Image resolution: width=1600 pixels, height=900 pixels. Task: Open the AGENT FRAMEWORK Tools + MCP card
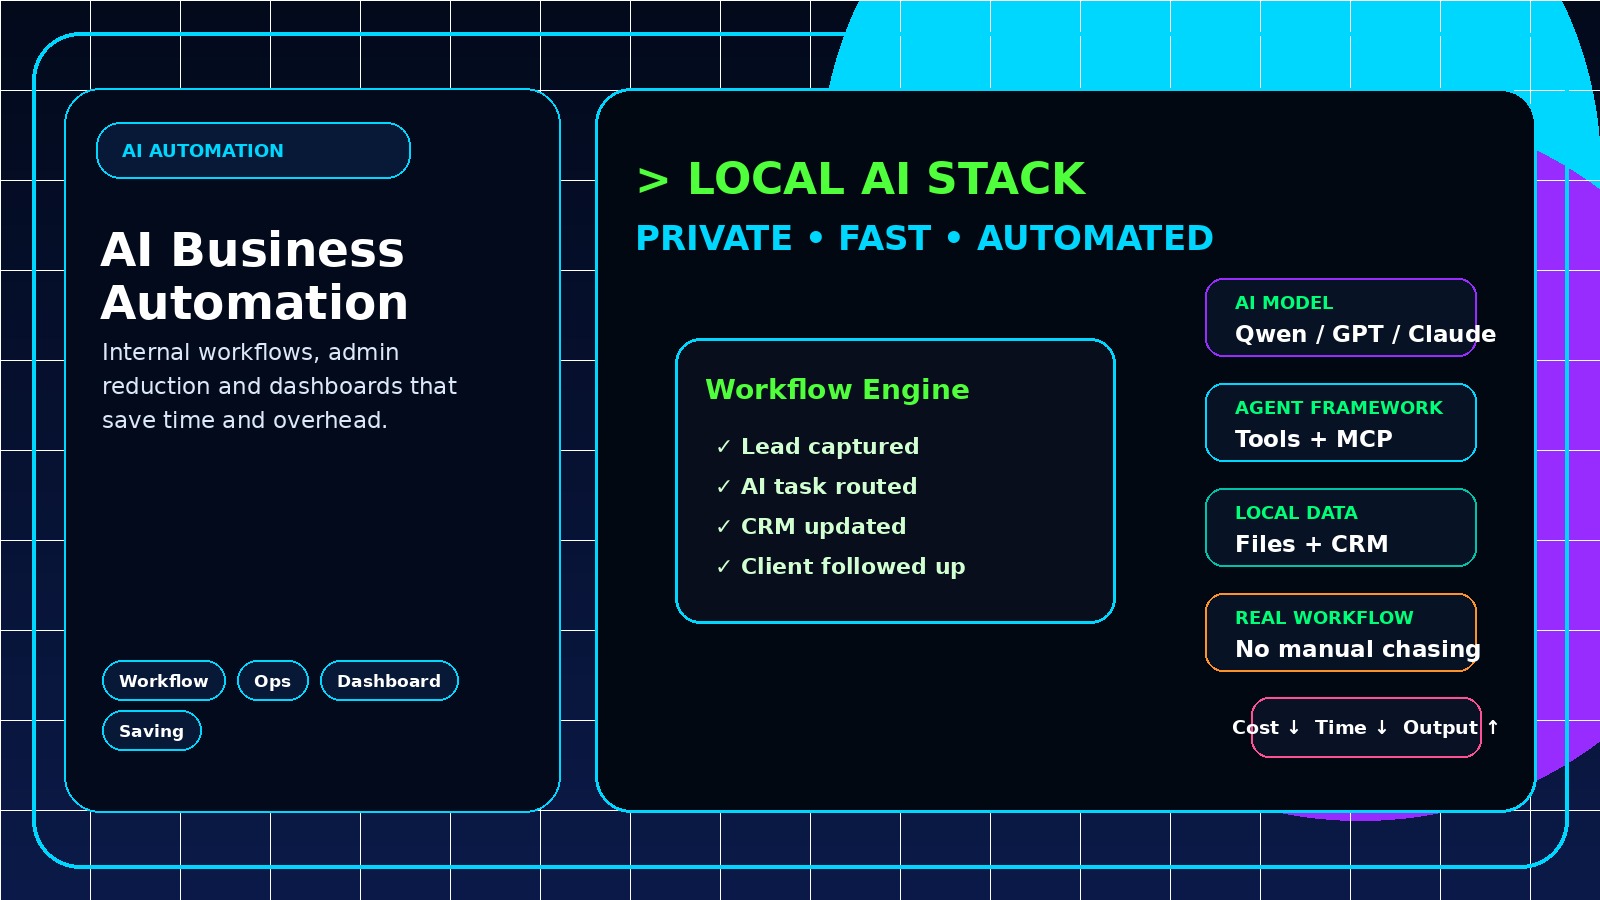pos(1341,422)
